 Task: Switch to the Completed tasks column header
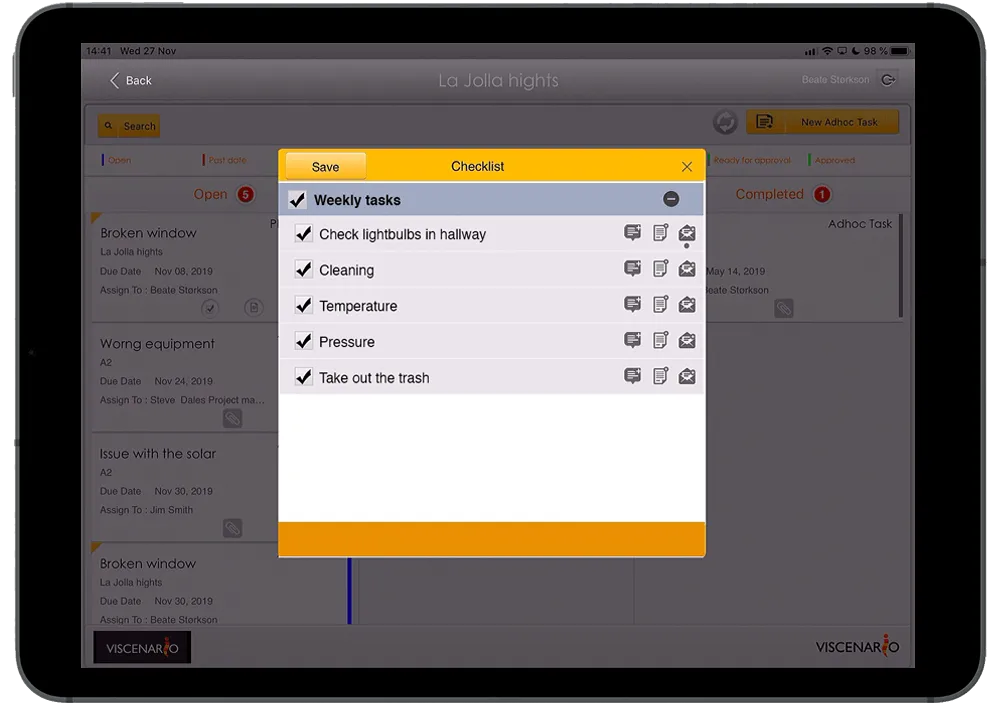pos(783,194)
